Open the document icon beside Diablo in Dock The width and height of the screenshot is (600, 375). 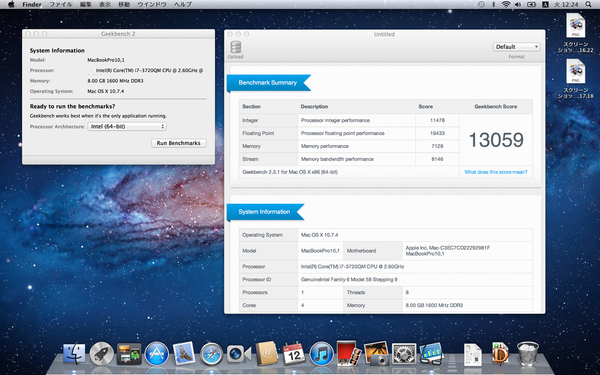tap(473, 354)
